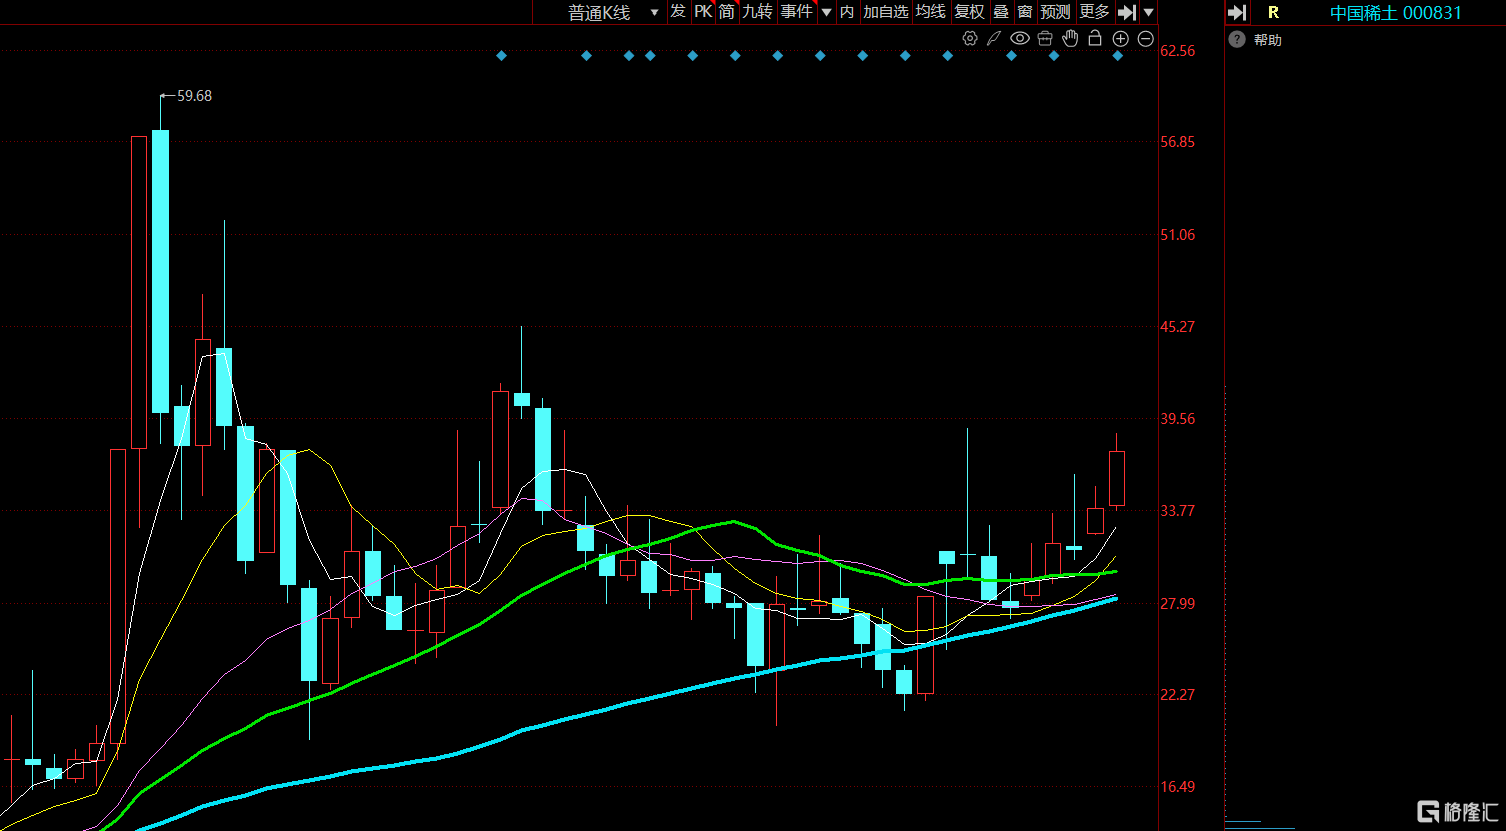This screenshot has height=831, width=1506.
Task: Click the leftmost blue diamond event marker
Action: tap(502, 56)
